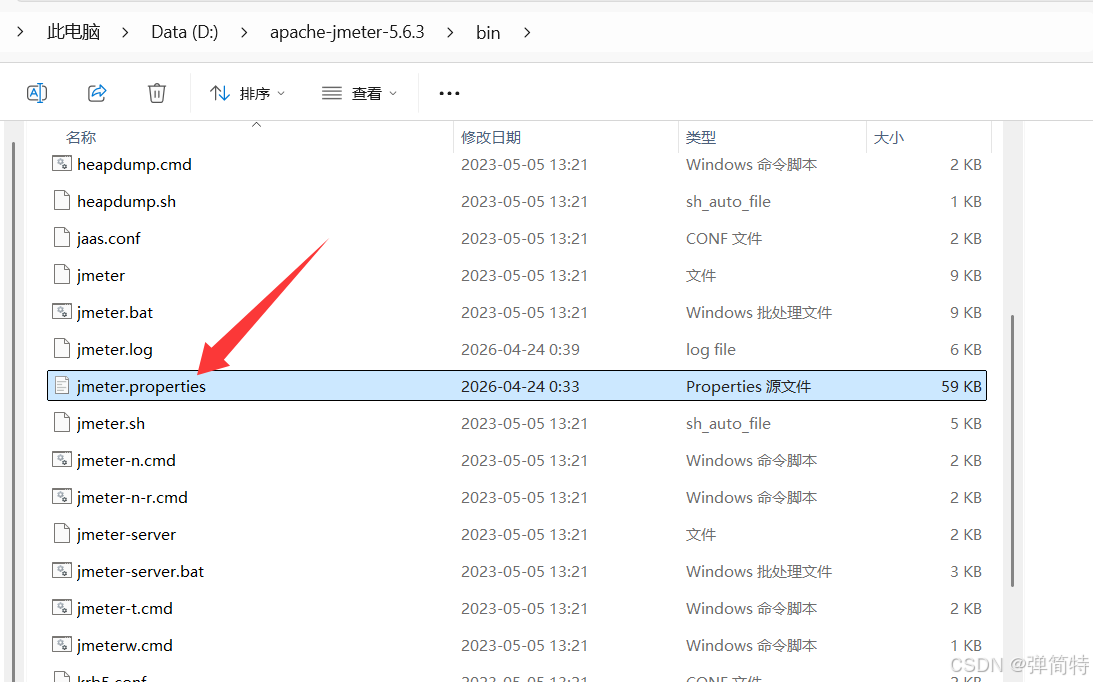Select the jmeter.log file name
Viewport: 1093px width, 682px height.
tap(114, 349)
